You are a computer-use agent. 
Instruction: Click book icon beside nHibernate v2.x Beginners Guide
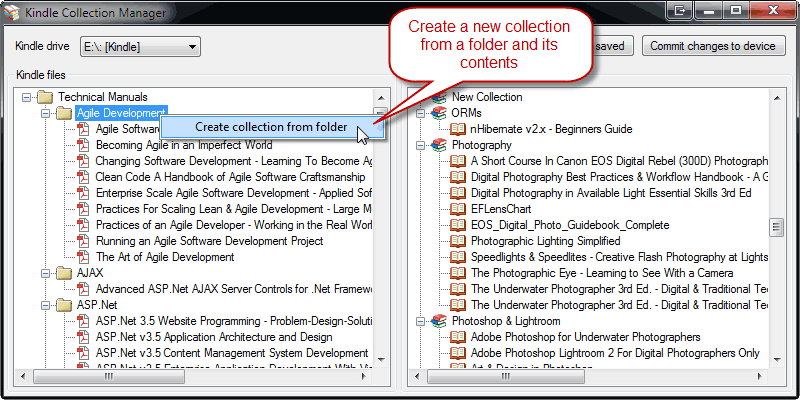[x=458, y=129]
